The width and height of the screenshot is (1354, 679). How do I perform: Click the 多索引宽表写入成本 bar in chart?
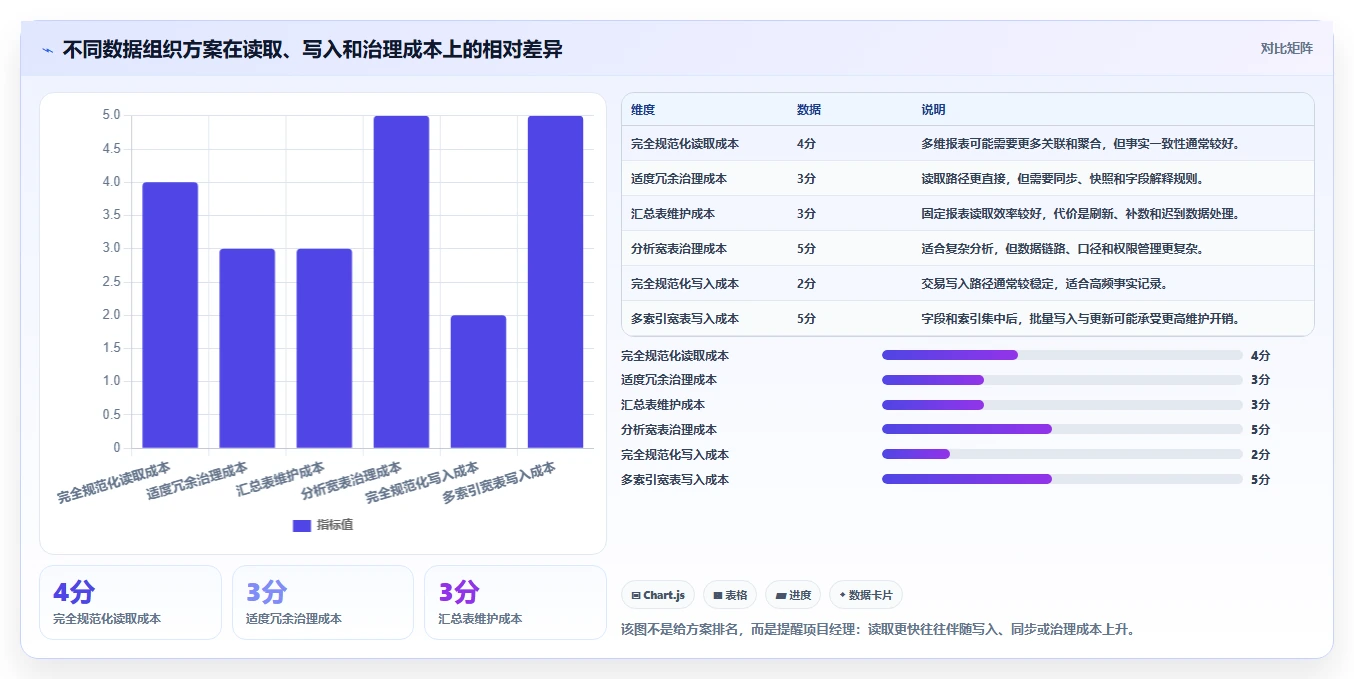pyautogui.click(x=555, y=282)
